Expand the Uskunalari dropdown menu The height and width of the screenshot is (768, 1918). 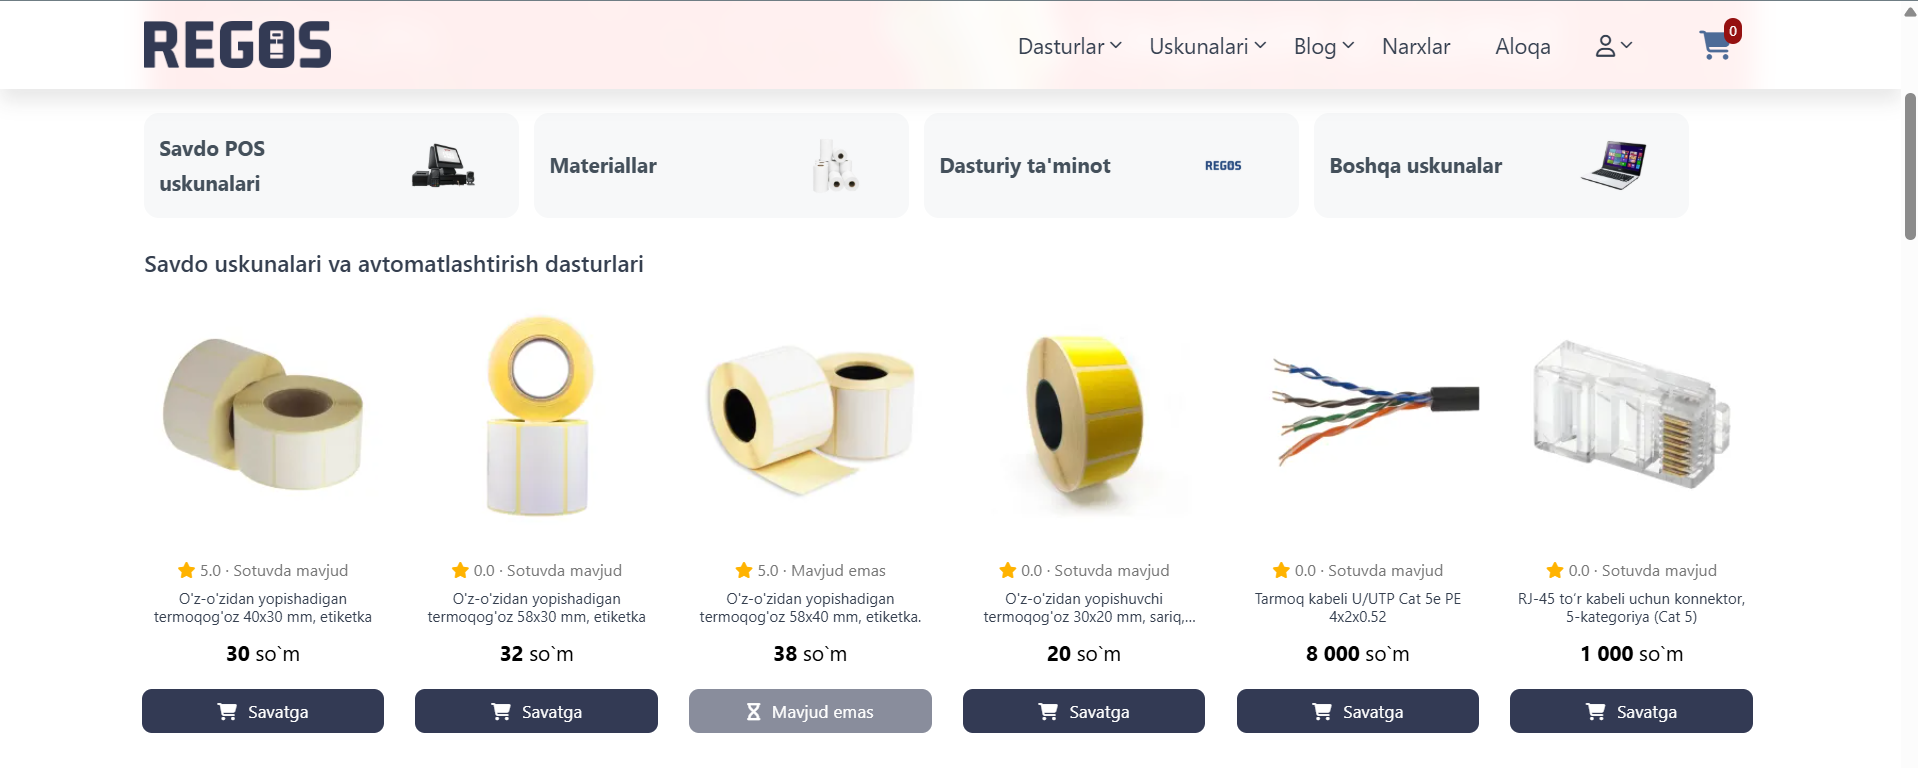(x=1207, y=46)
